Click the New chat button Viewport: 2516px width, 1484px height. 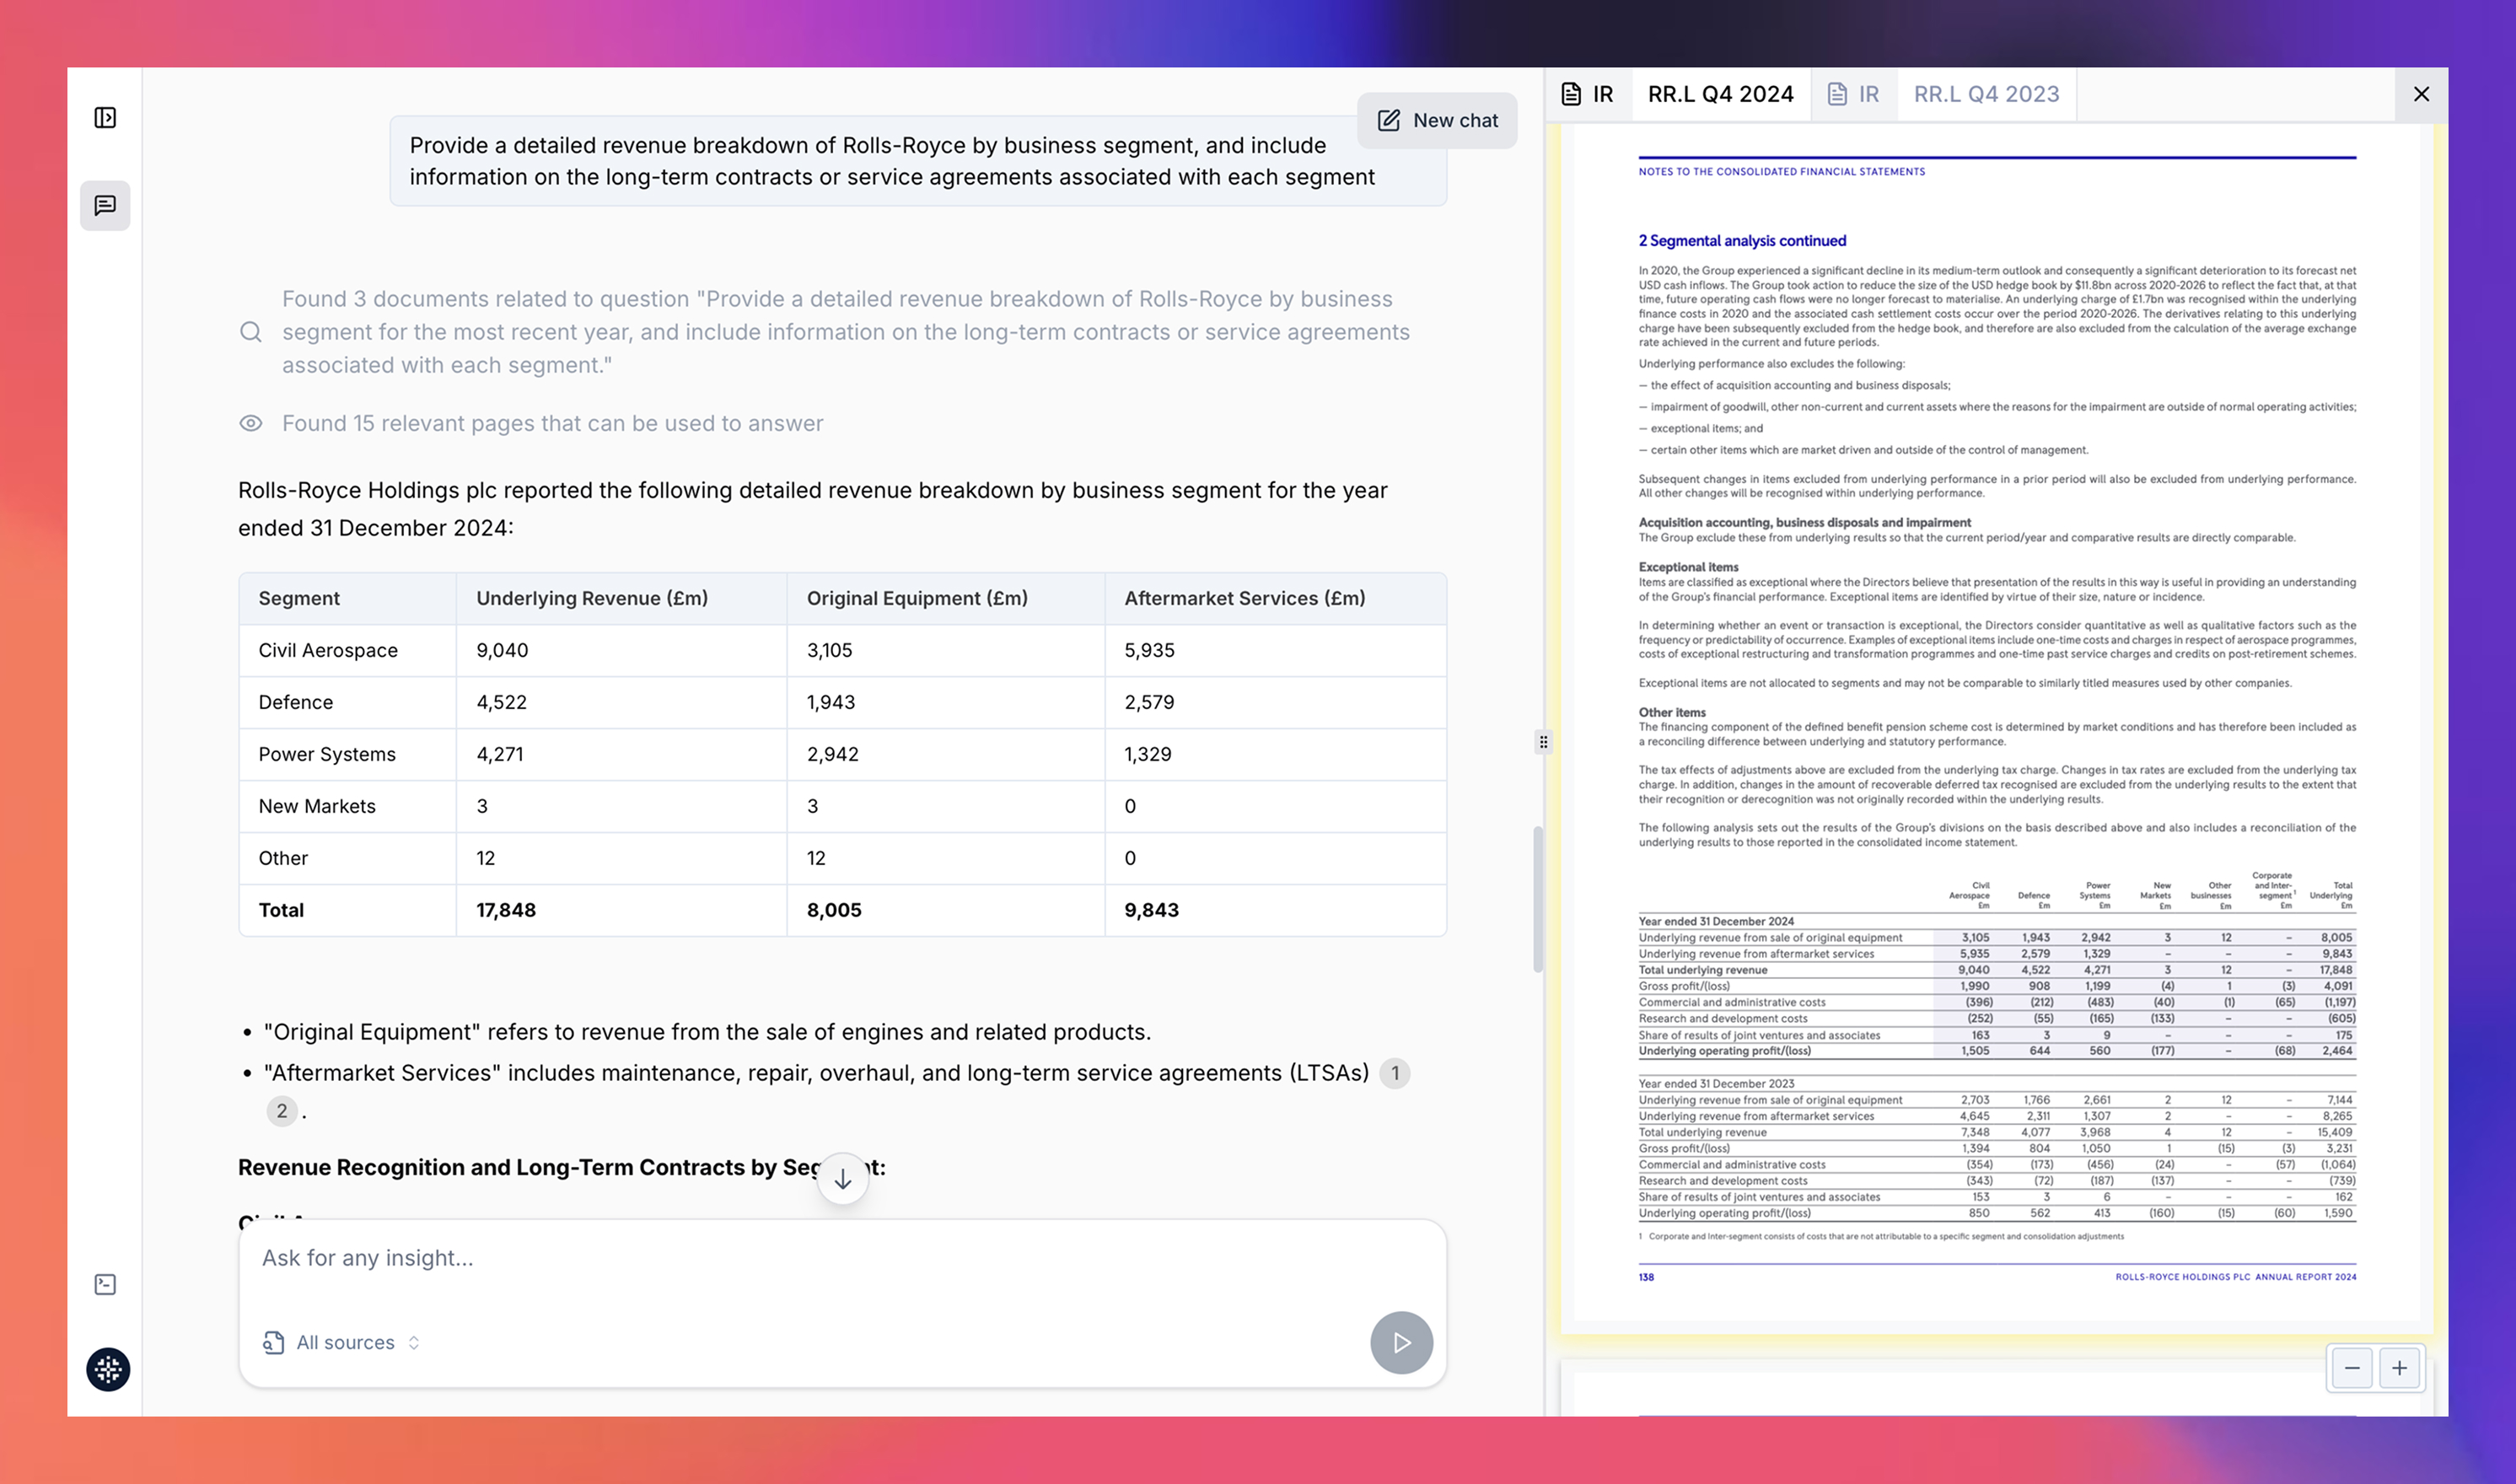[1437, 121]
